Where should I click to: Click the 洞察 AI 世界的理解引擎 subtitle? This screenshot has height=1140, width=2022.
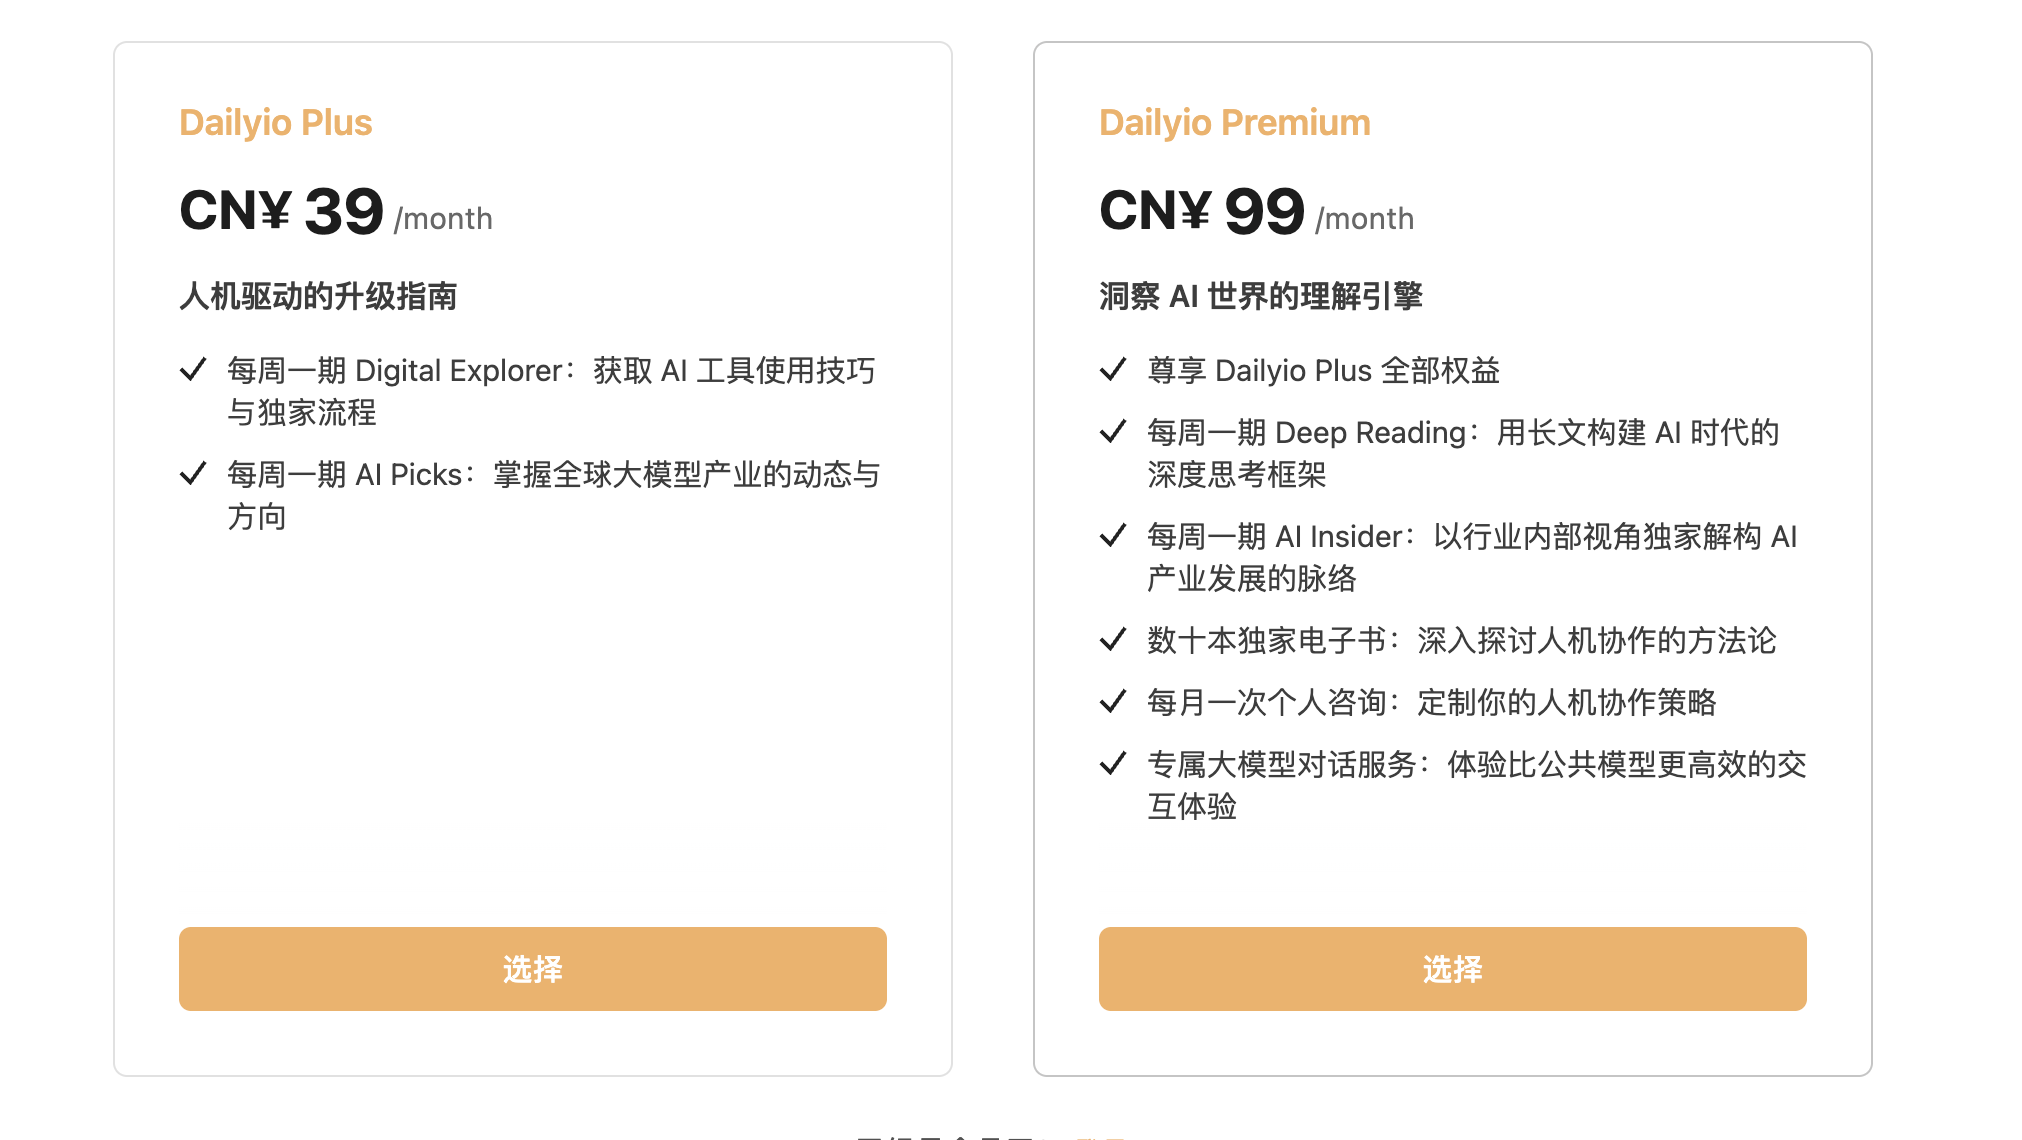coord(1261,296)
